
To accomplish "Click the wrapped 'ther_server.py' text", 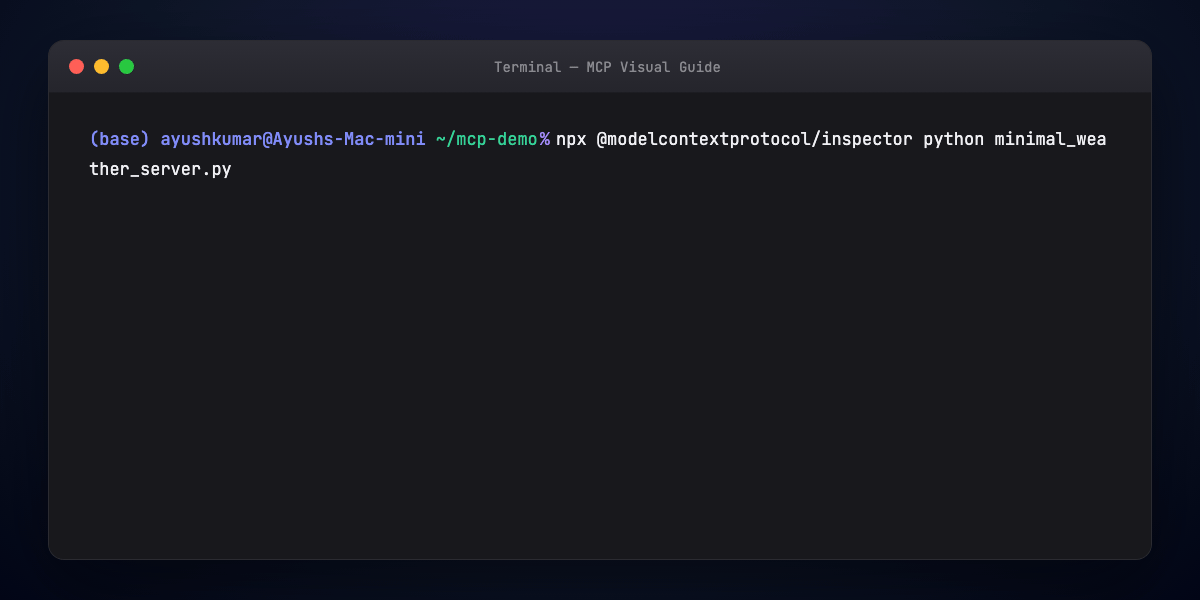I will coord(160,170).
